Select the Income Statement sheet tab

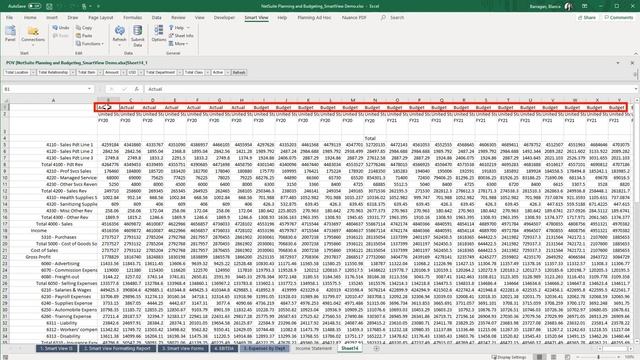313,348
